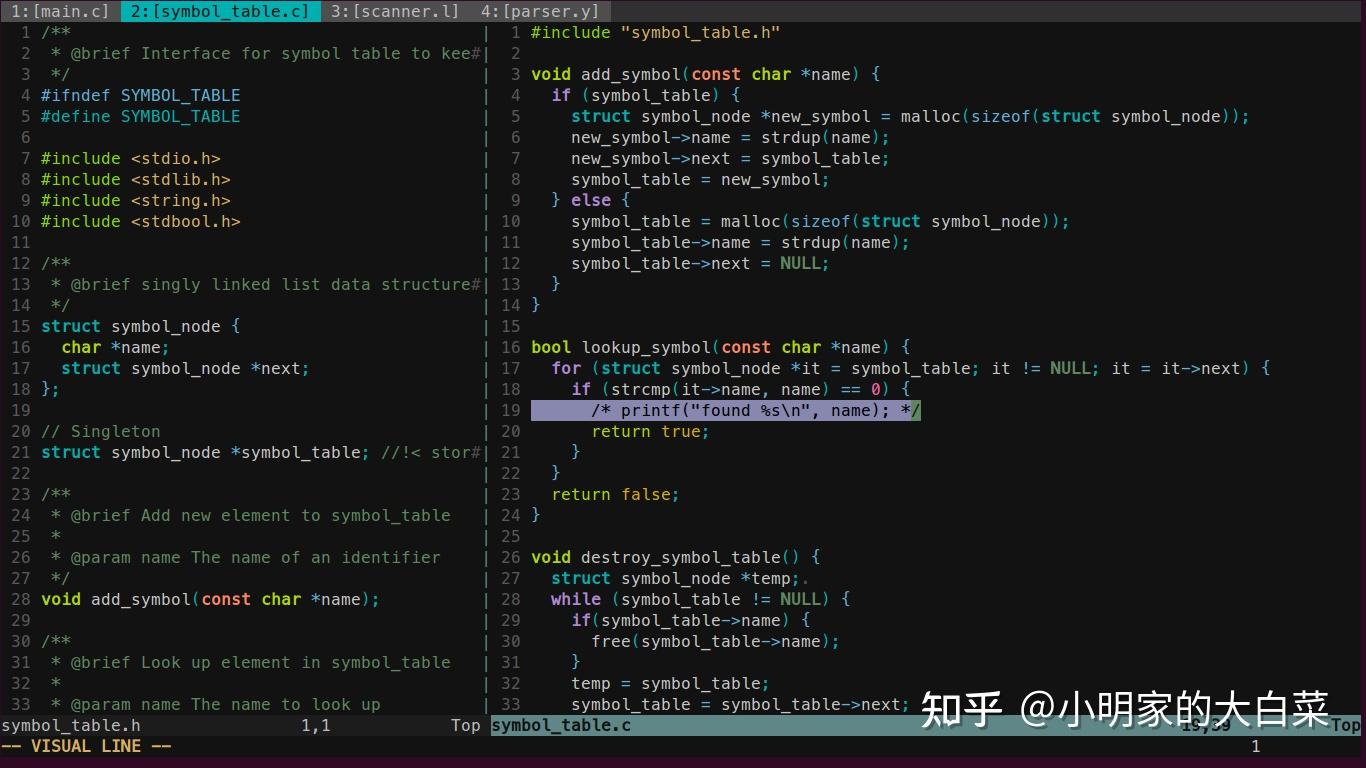The height and width of the screenshot is (768, 1366).
Task: Click the 'temp = symbol_table;' line
Action: pos(671,683)
